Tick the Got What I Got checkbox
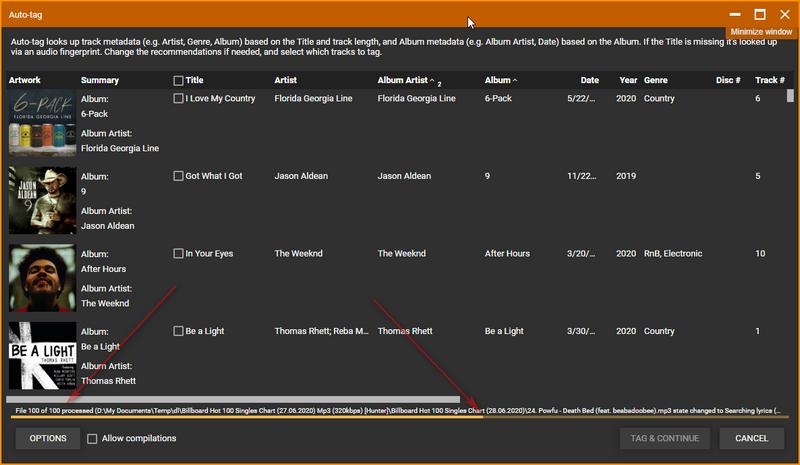This screenshot has width=800, height=465. point(178,176)
